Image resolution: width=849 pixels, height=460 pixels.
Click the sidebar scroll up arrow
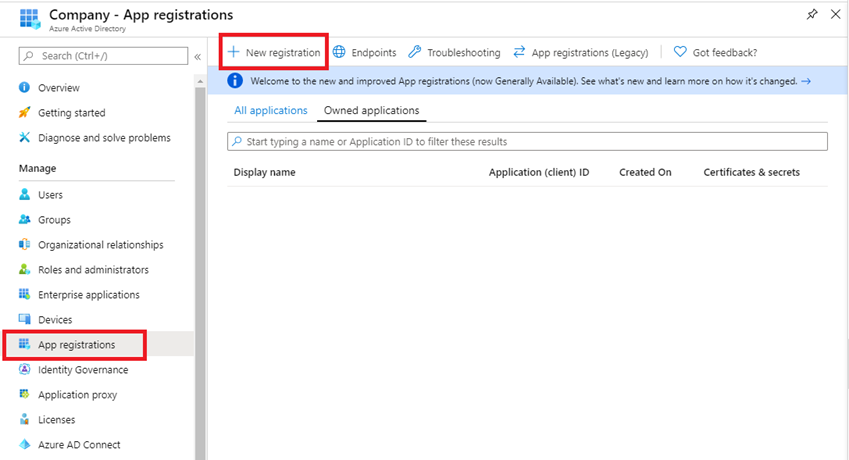tap(200, 81)
